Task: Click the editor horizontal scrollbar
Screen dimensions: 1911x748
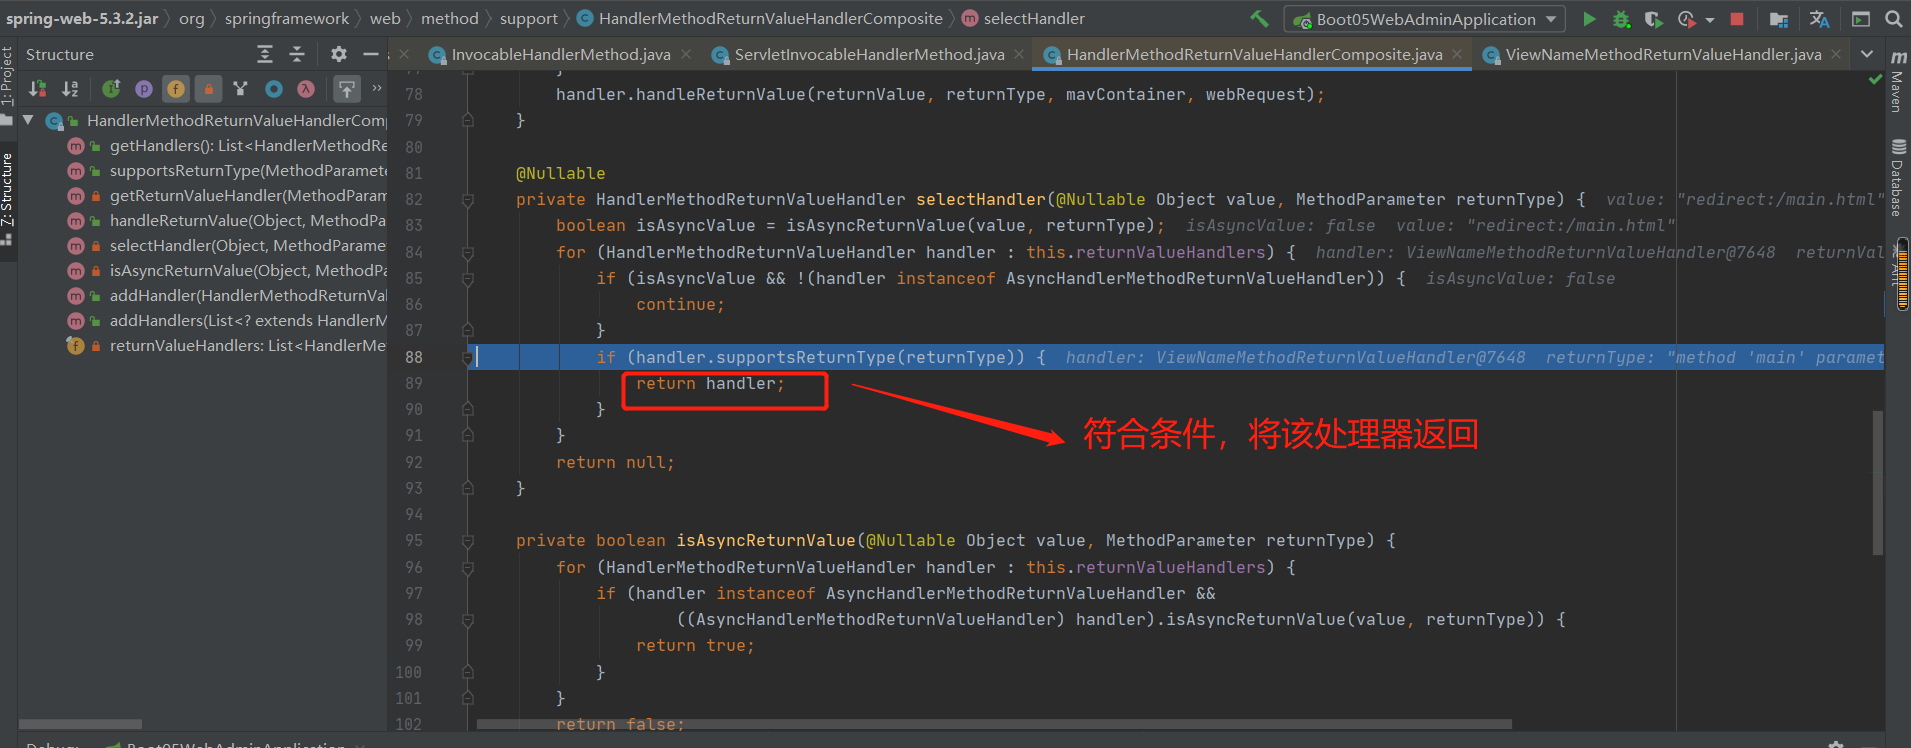Action: pyautogui.click(x=994, y=724)
